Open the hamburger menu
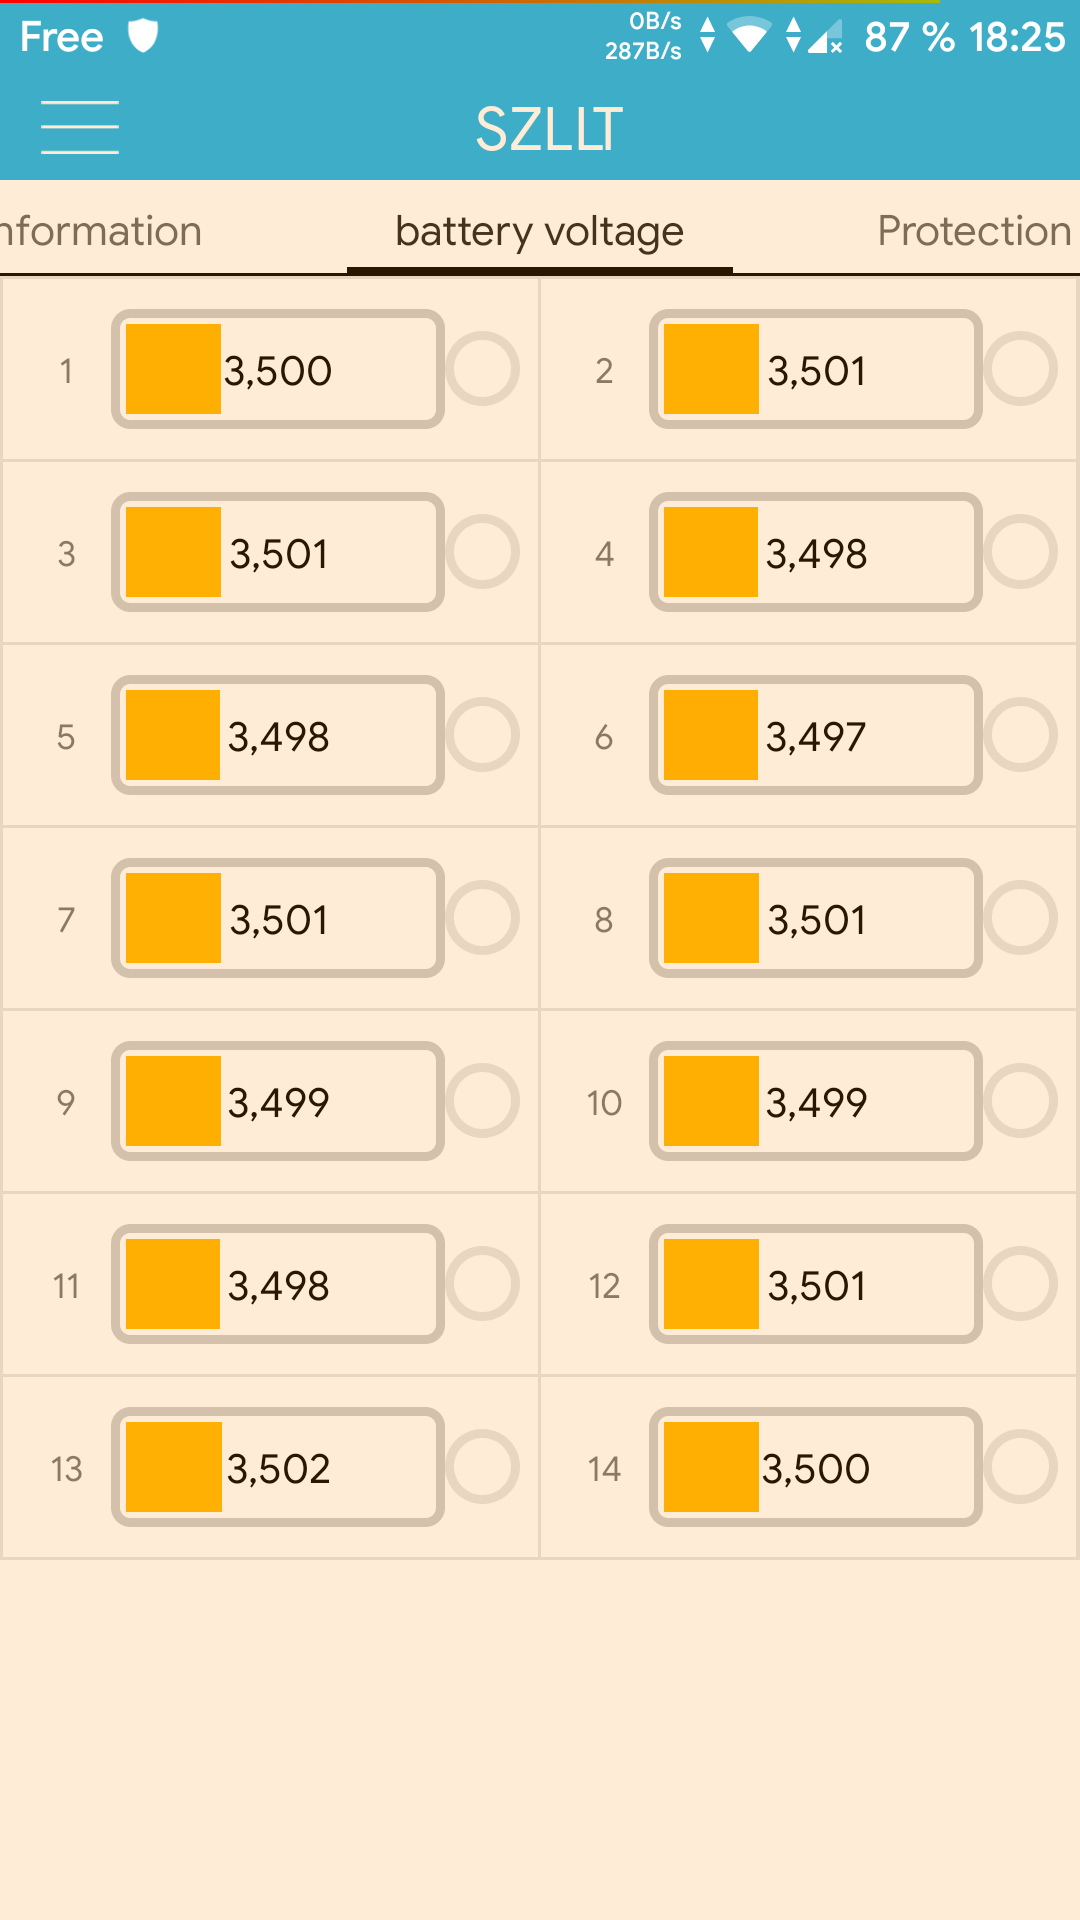 (80, 127)
